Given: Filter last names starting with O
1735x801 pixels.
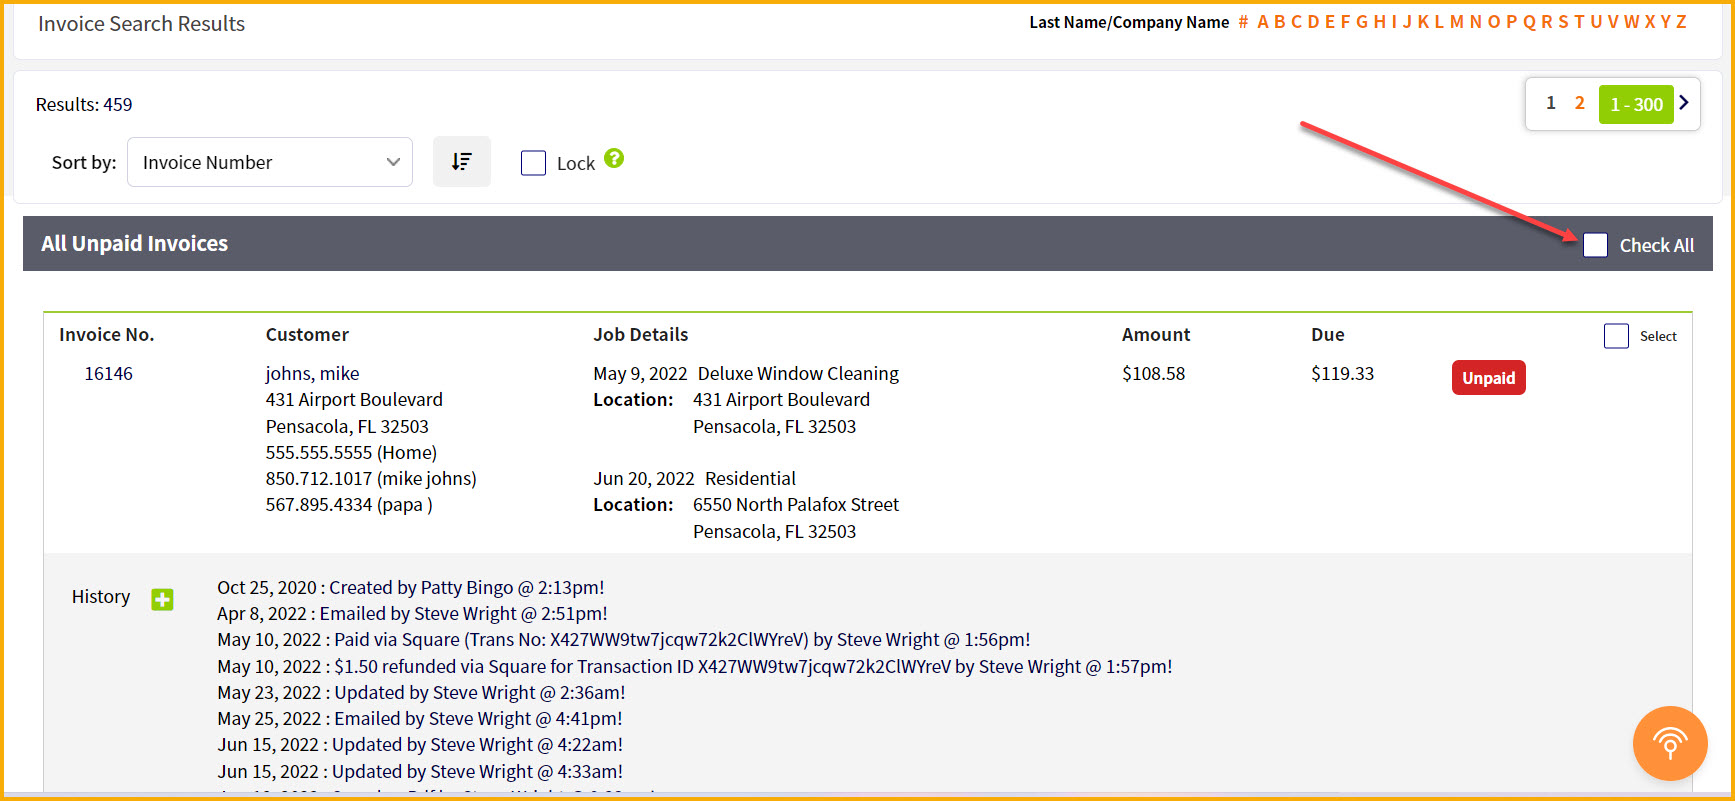Looking at the screenshot, I should coord(1494,22).
